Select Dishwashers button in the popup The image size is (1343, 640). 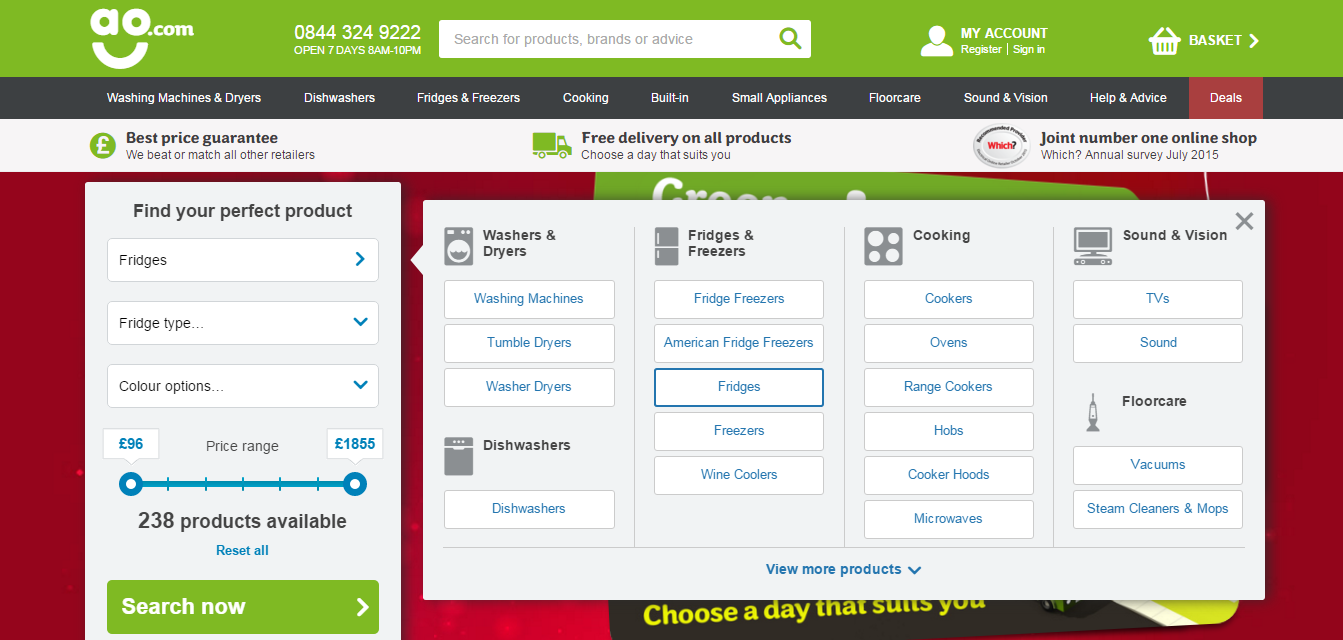[x=529, y=509]
